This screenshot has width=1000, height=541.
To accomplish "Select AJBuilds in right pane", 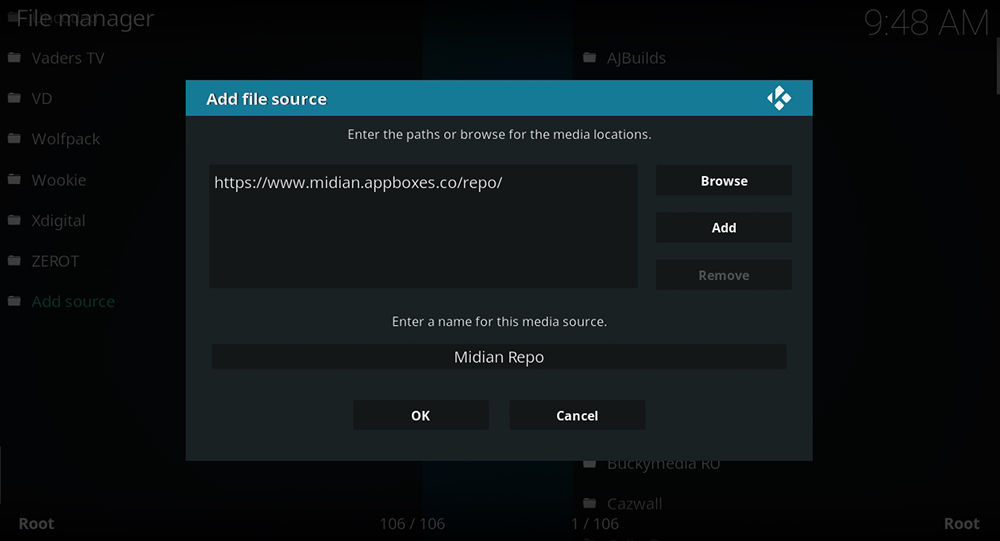I will [x=636, y=58].
